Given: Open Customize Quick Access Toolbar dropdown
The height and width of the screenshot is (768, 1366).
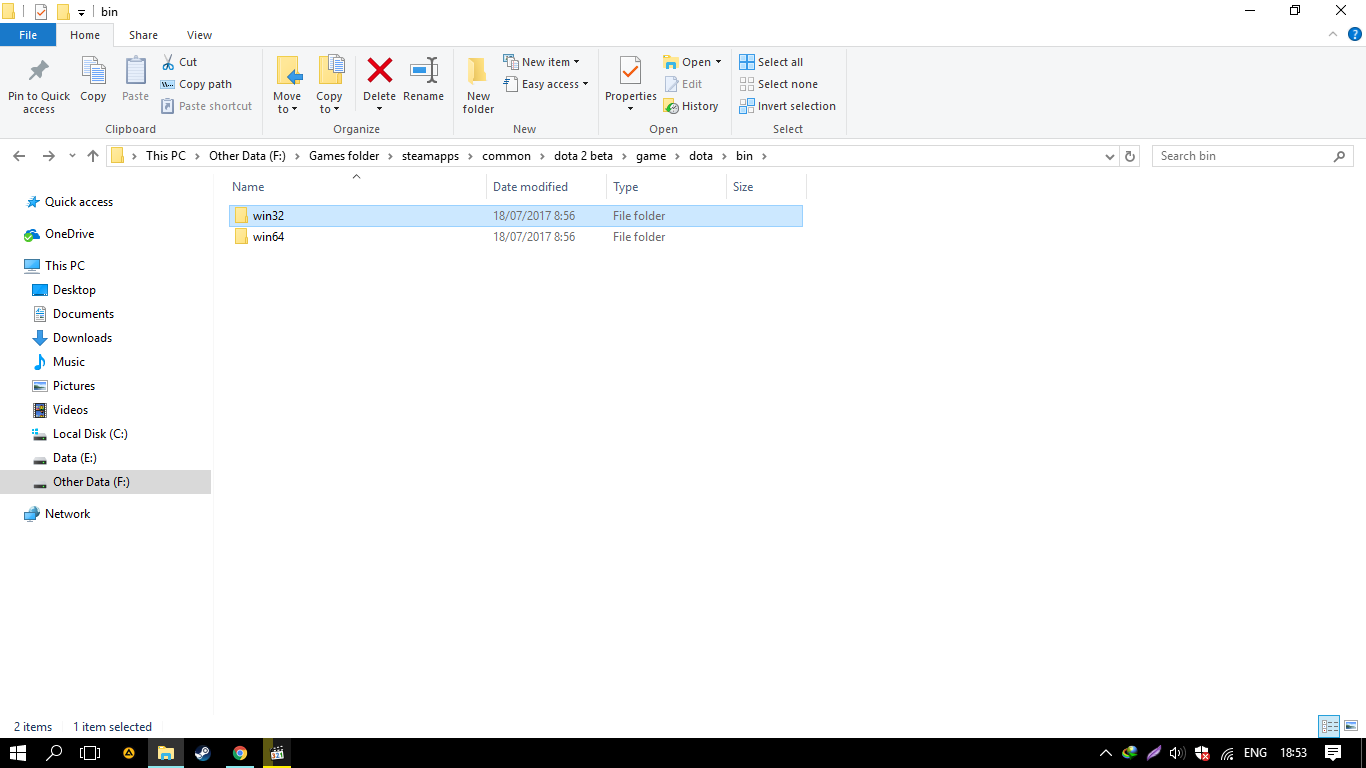Looking at the screenshot, I should pyautogui.click(x=81, y=12).
